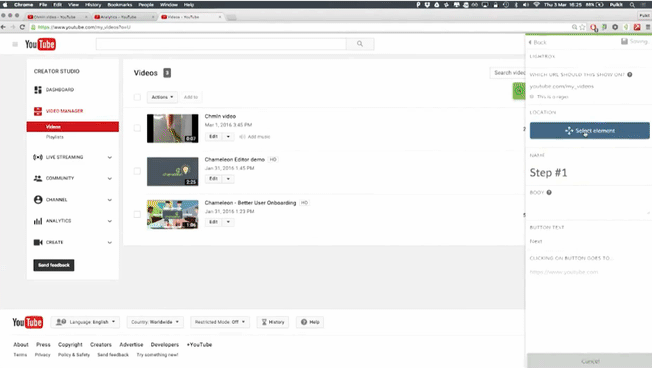Open the YouTube hamburger guide menu
The width and height of the screenshot is (652, 368).
(15, 44)
